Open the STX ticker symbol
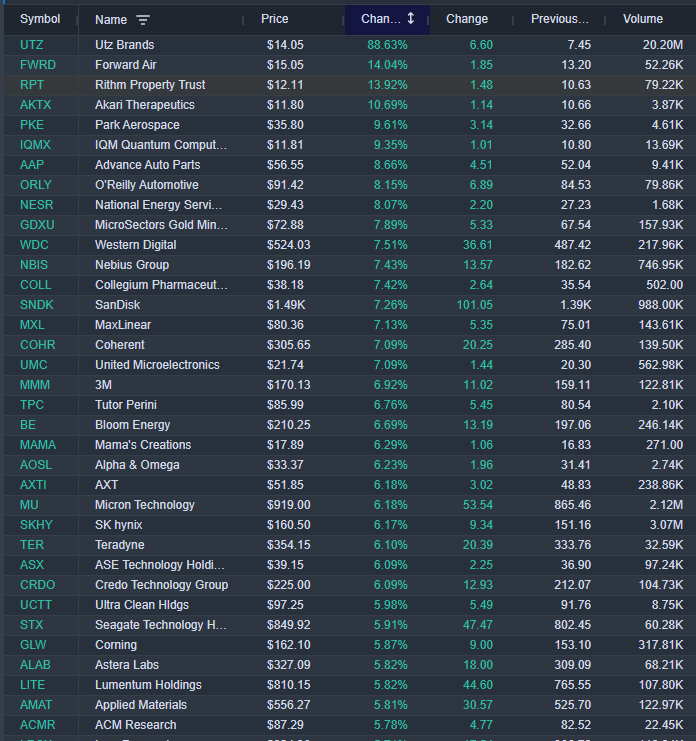The image size is (696, 741). [32, 625]
